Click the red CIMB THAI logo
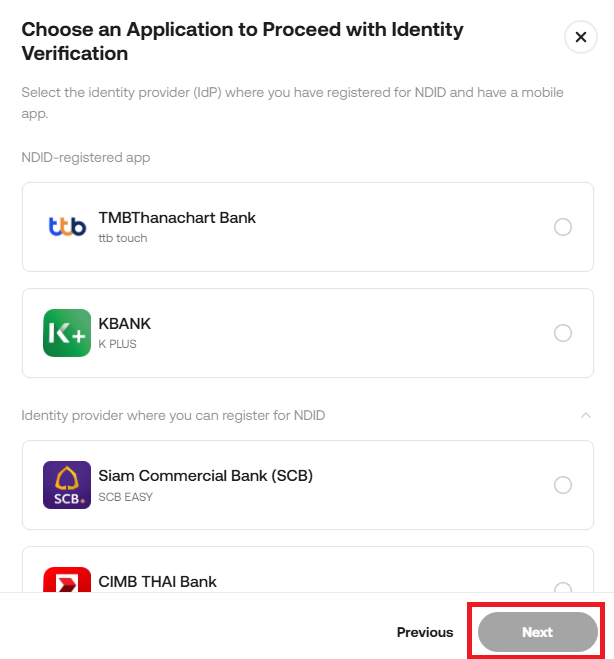The height and width of the screenshot is (659, 614). [67, 581]
